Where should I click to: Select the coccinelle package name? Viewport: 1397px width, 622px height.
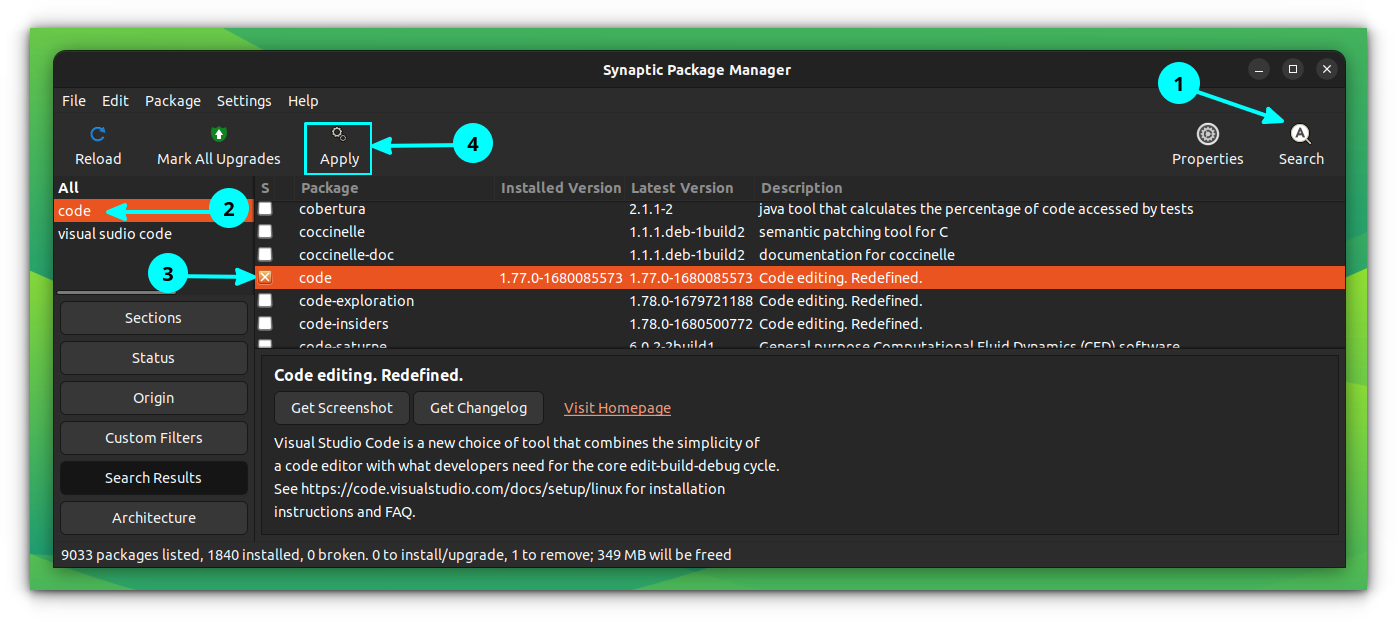(332, 232)
